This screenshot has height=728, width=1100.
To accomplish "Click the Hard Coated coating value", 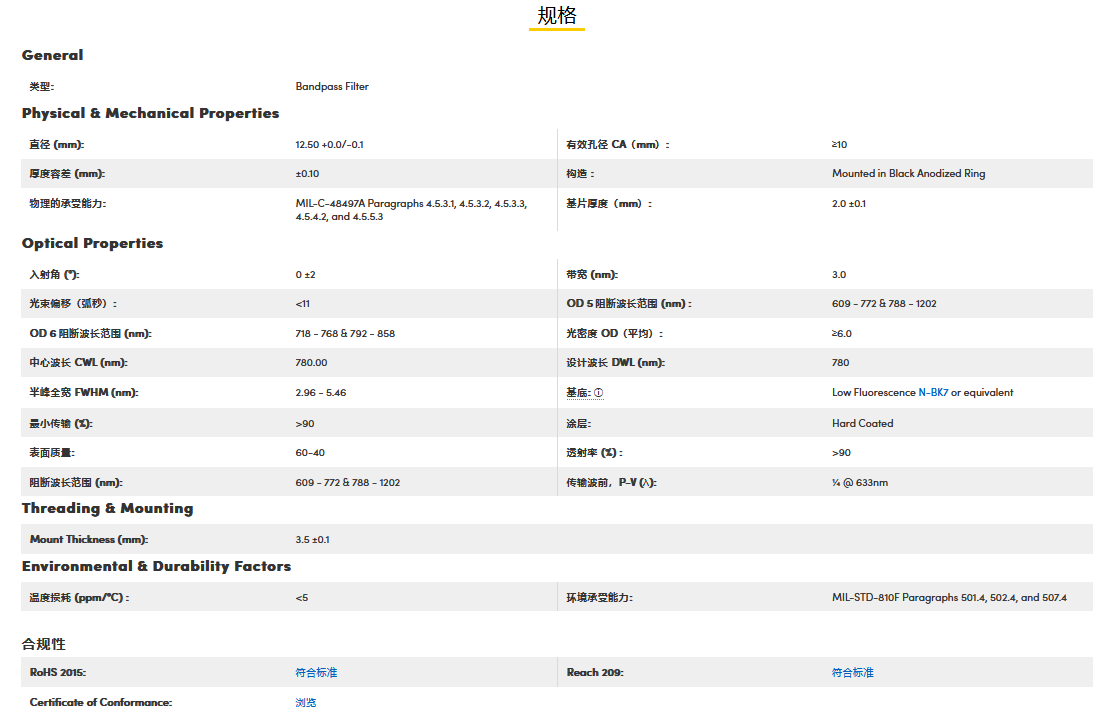I will pos(862,423).
